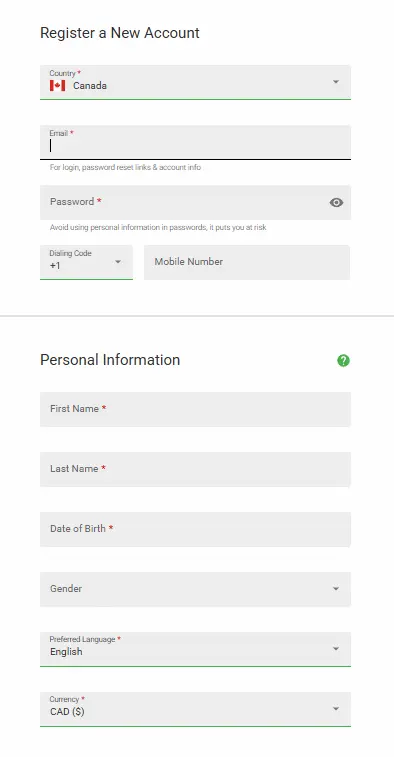Expand the Preferred Language dropdown arrow
Viewport: 394px width, 757px height.
[x=336, y=649]
